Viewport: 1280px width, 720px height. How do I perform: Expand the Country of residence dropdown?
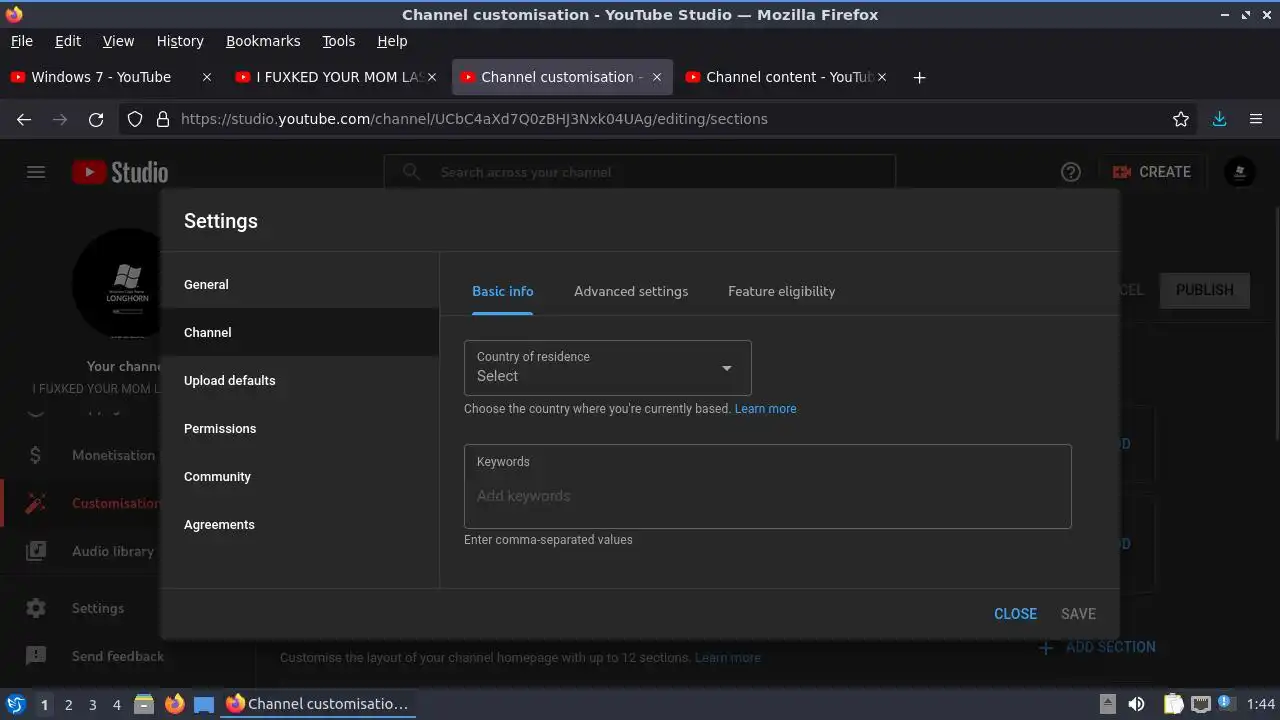[608, 367]
